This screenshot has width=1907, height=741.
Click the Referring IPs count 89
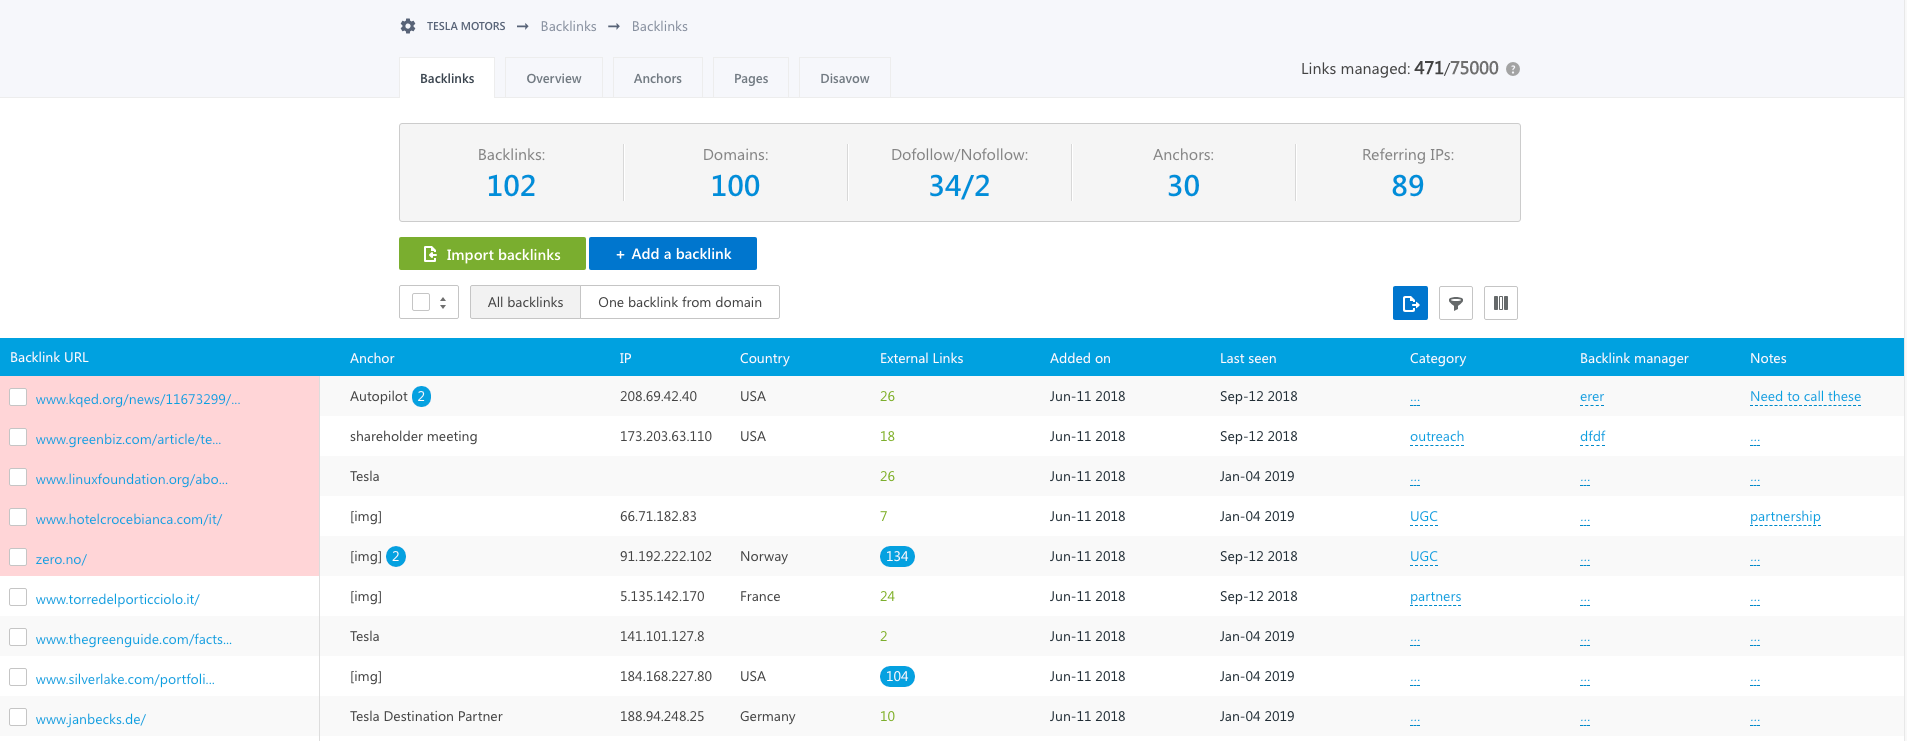click(x=1407, y=186)
